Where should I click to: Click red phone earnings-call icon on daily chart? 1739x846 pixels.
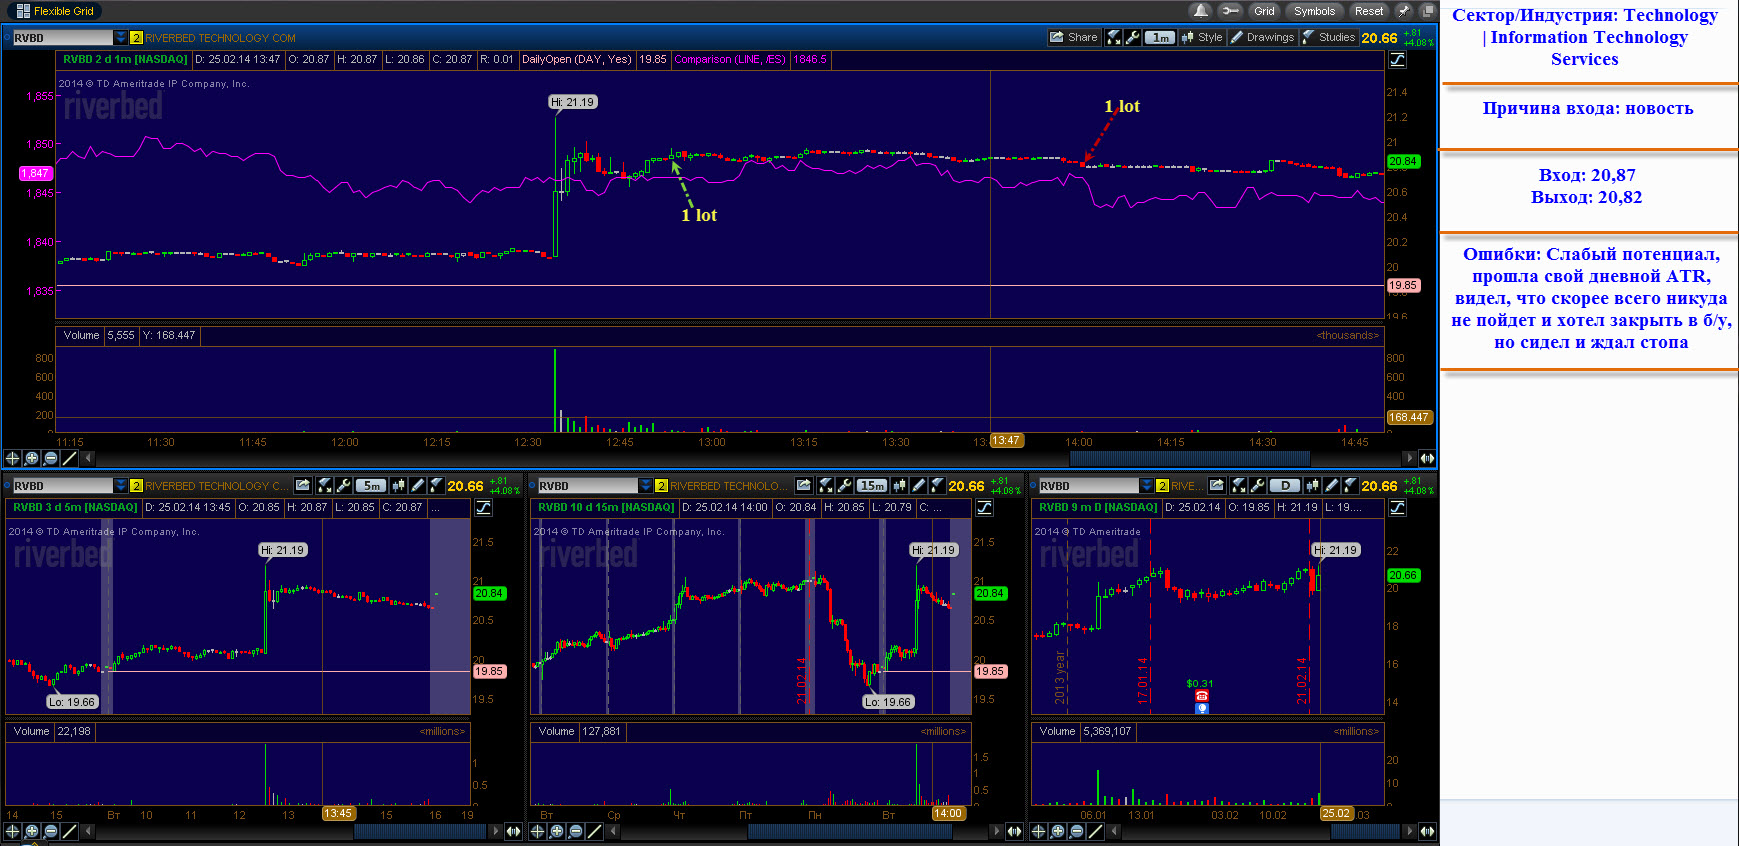pyautogui.click(x=1202, y=696)
